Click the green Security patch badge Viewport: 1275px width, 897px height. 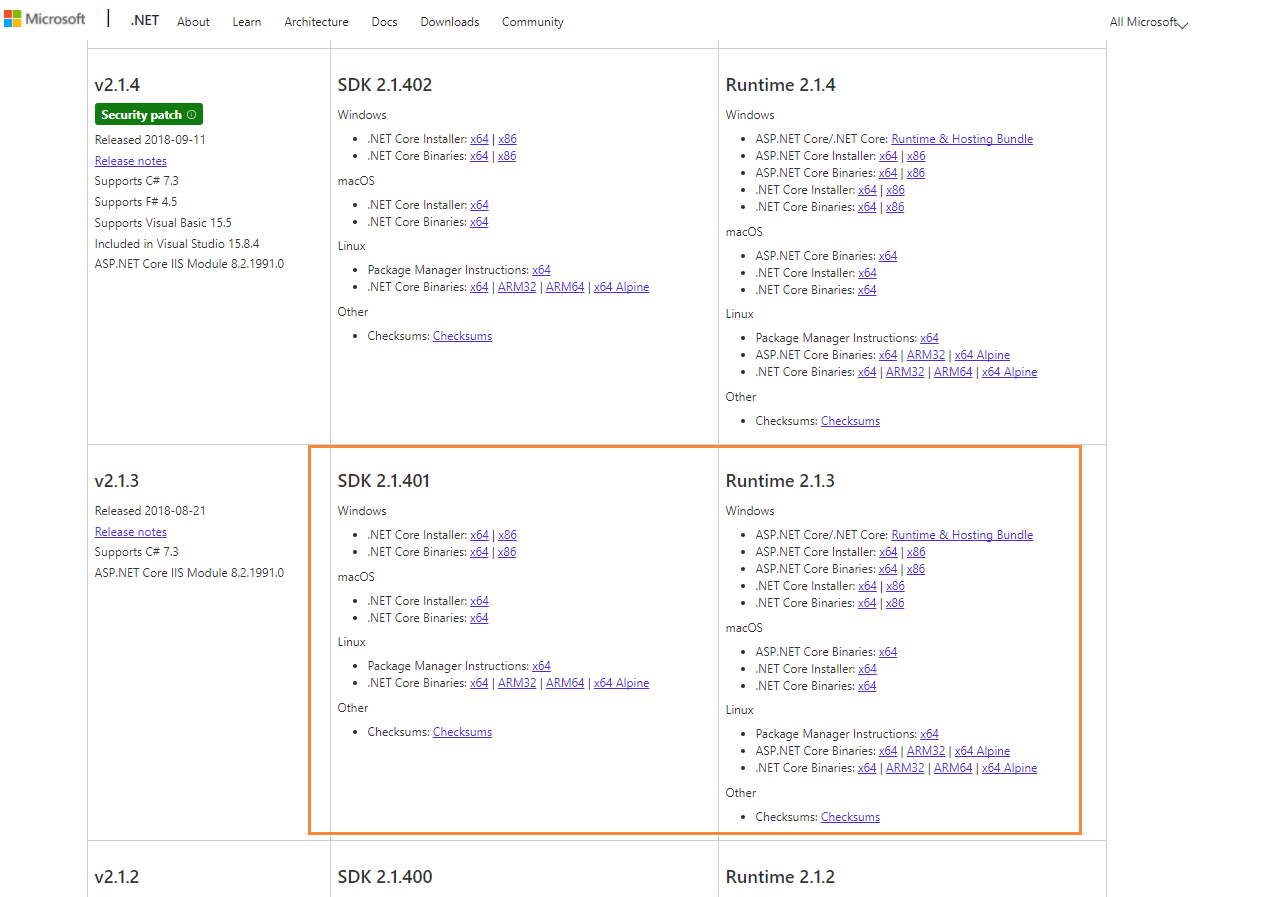(149, 115)
